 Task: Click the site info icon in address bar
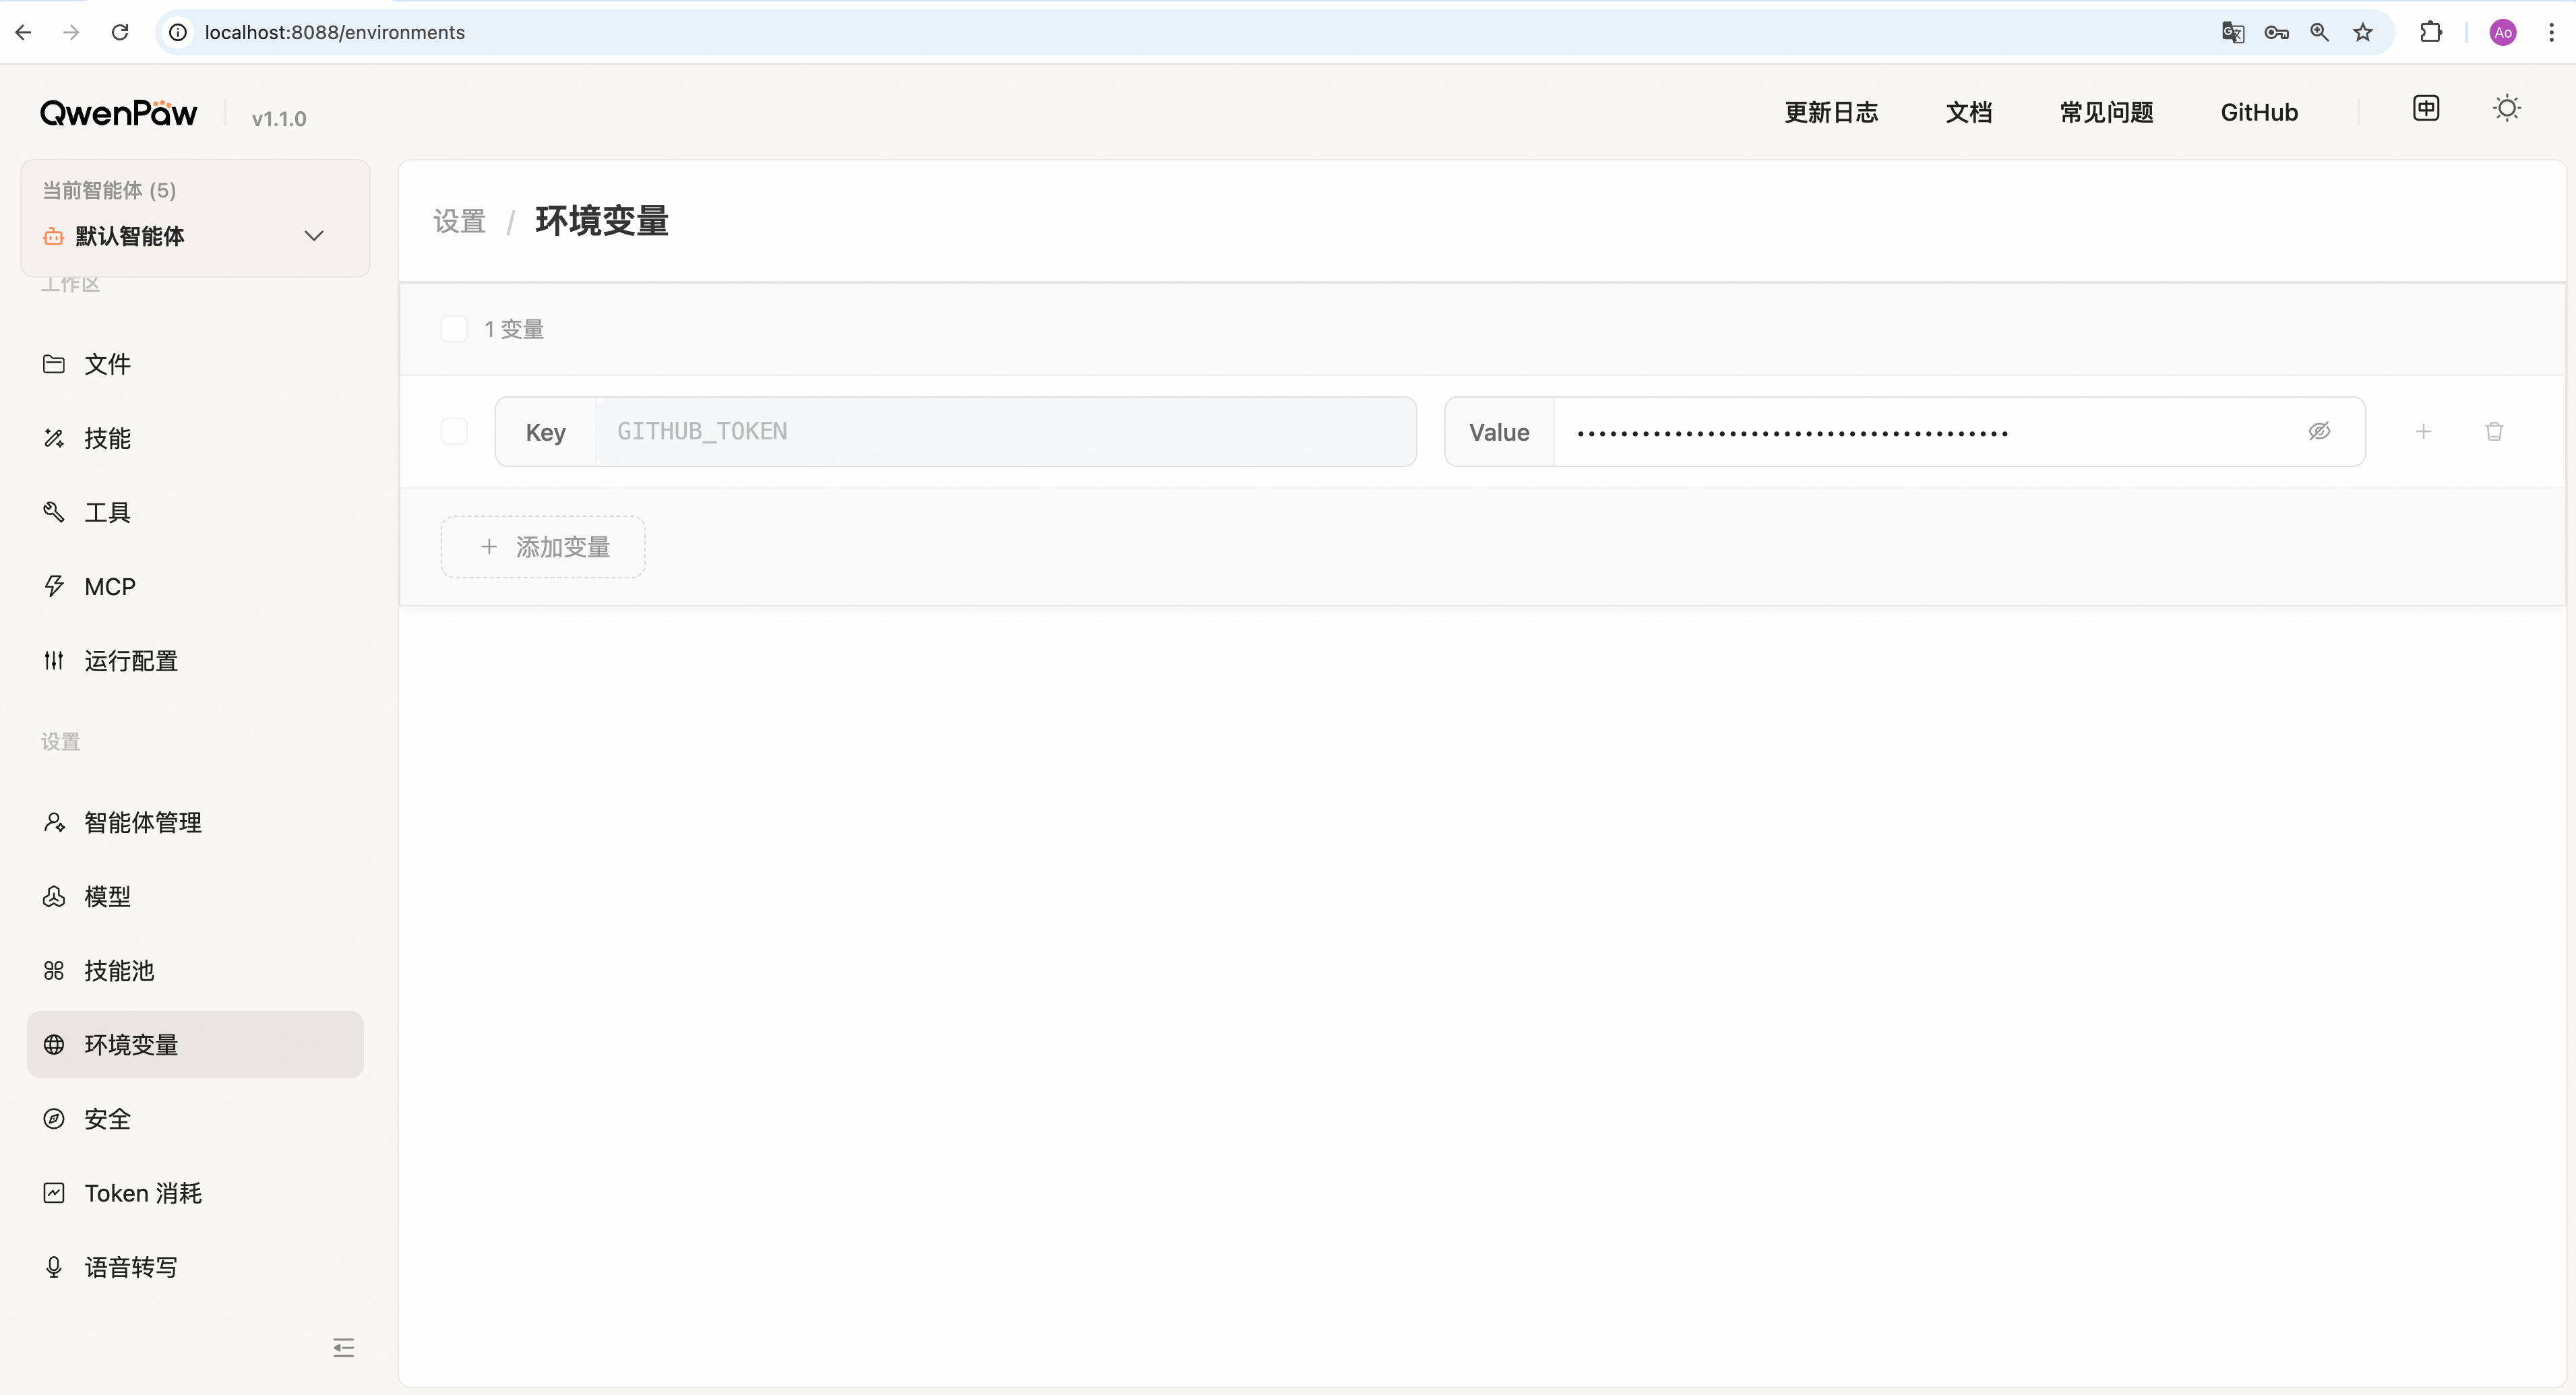[x=178, y=32]
